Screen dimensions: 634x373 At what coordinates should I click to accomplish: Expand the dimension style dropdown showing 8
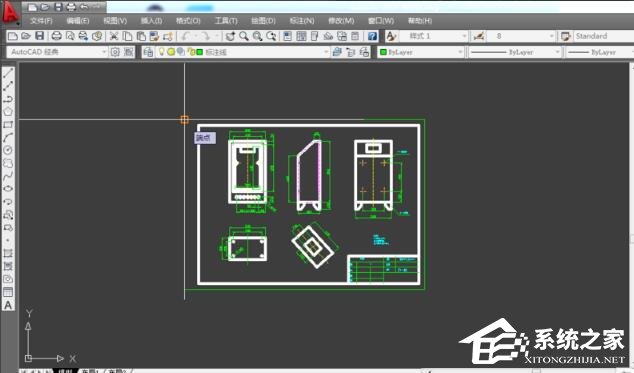(552, 36)
